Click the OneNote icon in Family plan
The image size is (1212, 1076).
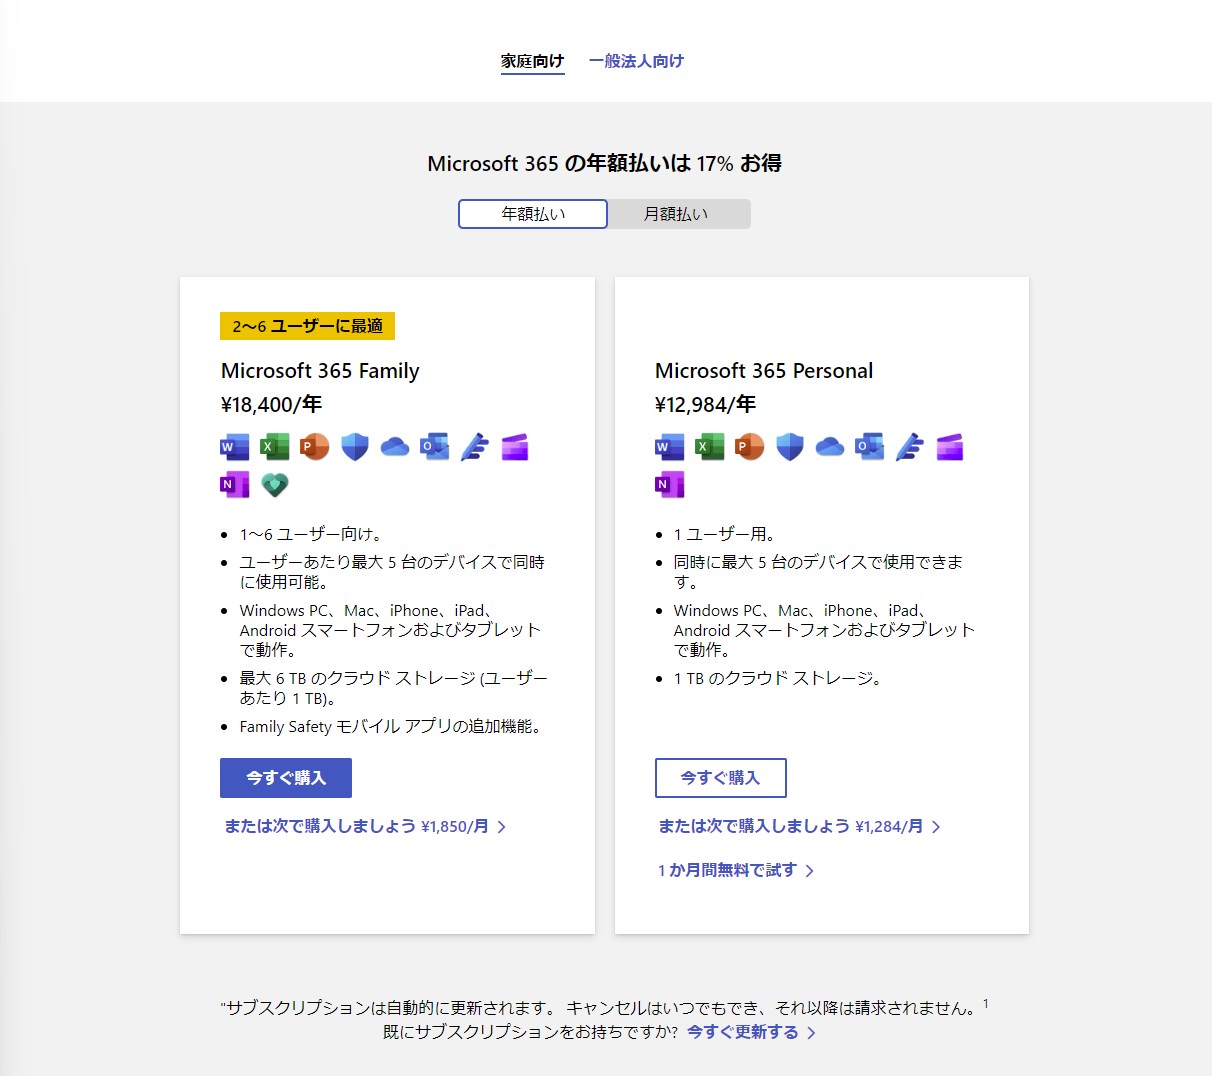pyautogui.click(x=235, y=485)
